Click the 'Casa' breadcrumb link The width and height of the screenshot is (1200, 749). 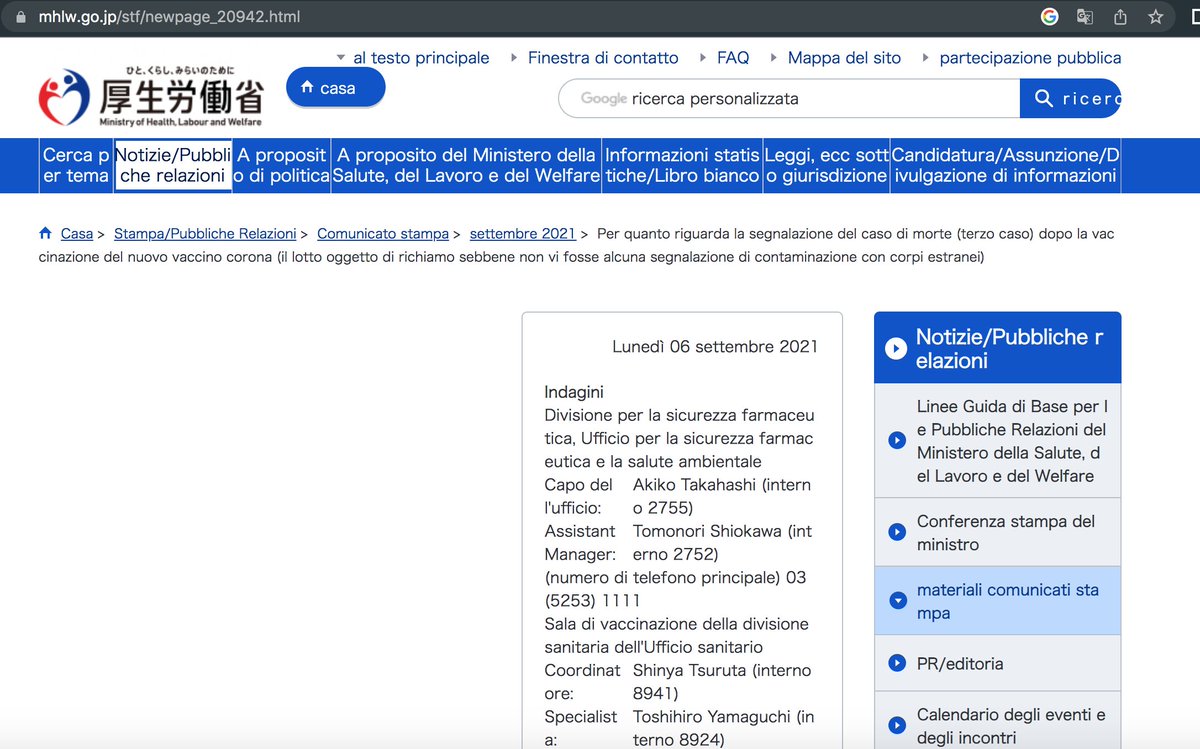77,233
